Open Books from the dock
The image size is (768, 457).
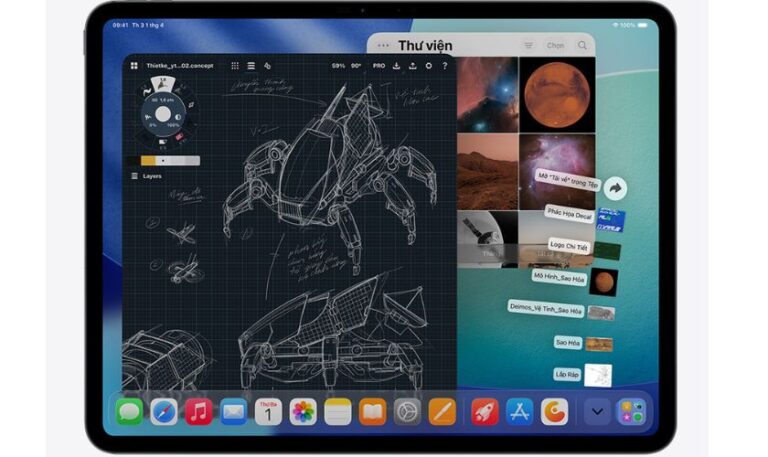373,412
